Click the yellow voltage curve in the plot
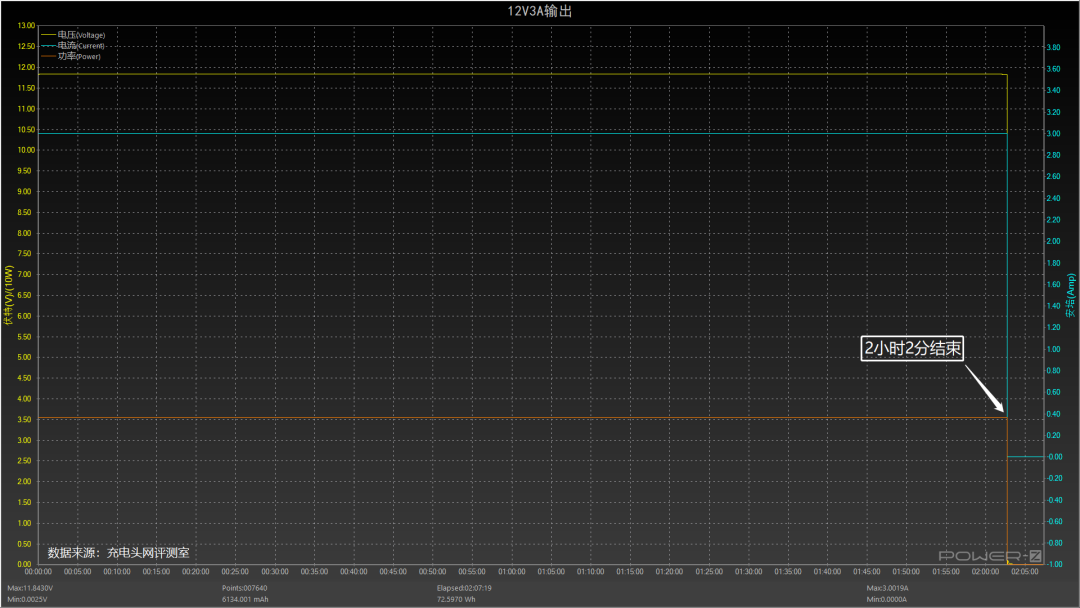 [523, 74]
